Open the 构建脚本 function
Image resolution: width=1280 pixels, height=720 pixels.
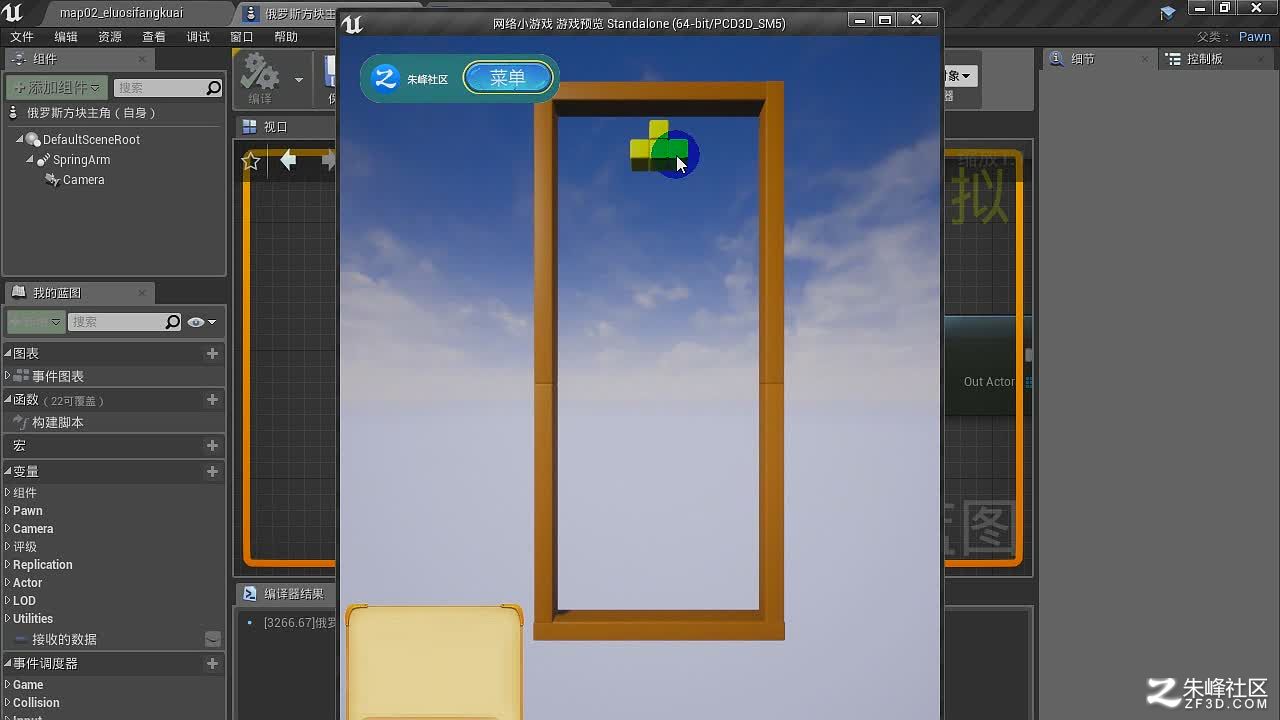[58, 423]
